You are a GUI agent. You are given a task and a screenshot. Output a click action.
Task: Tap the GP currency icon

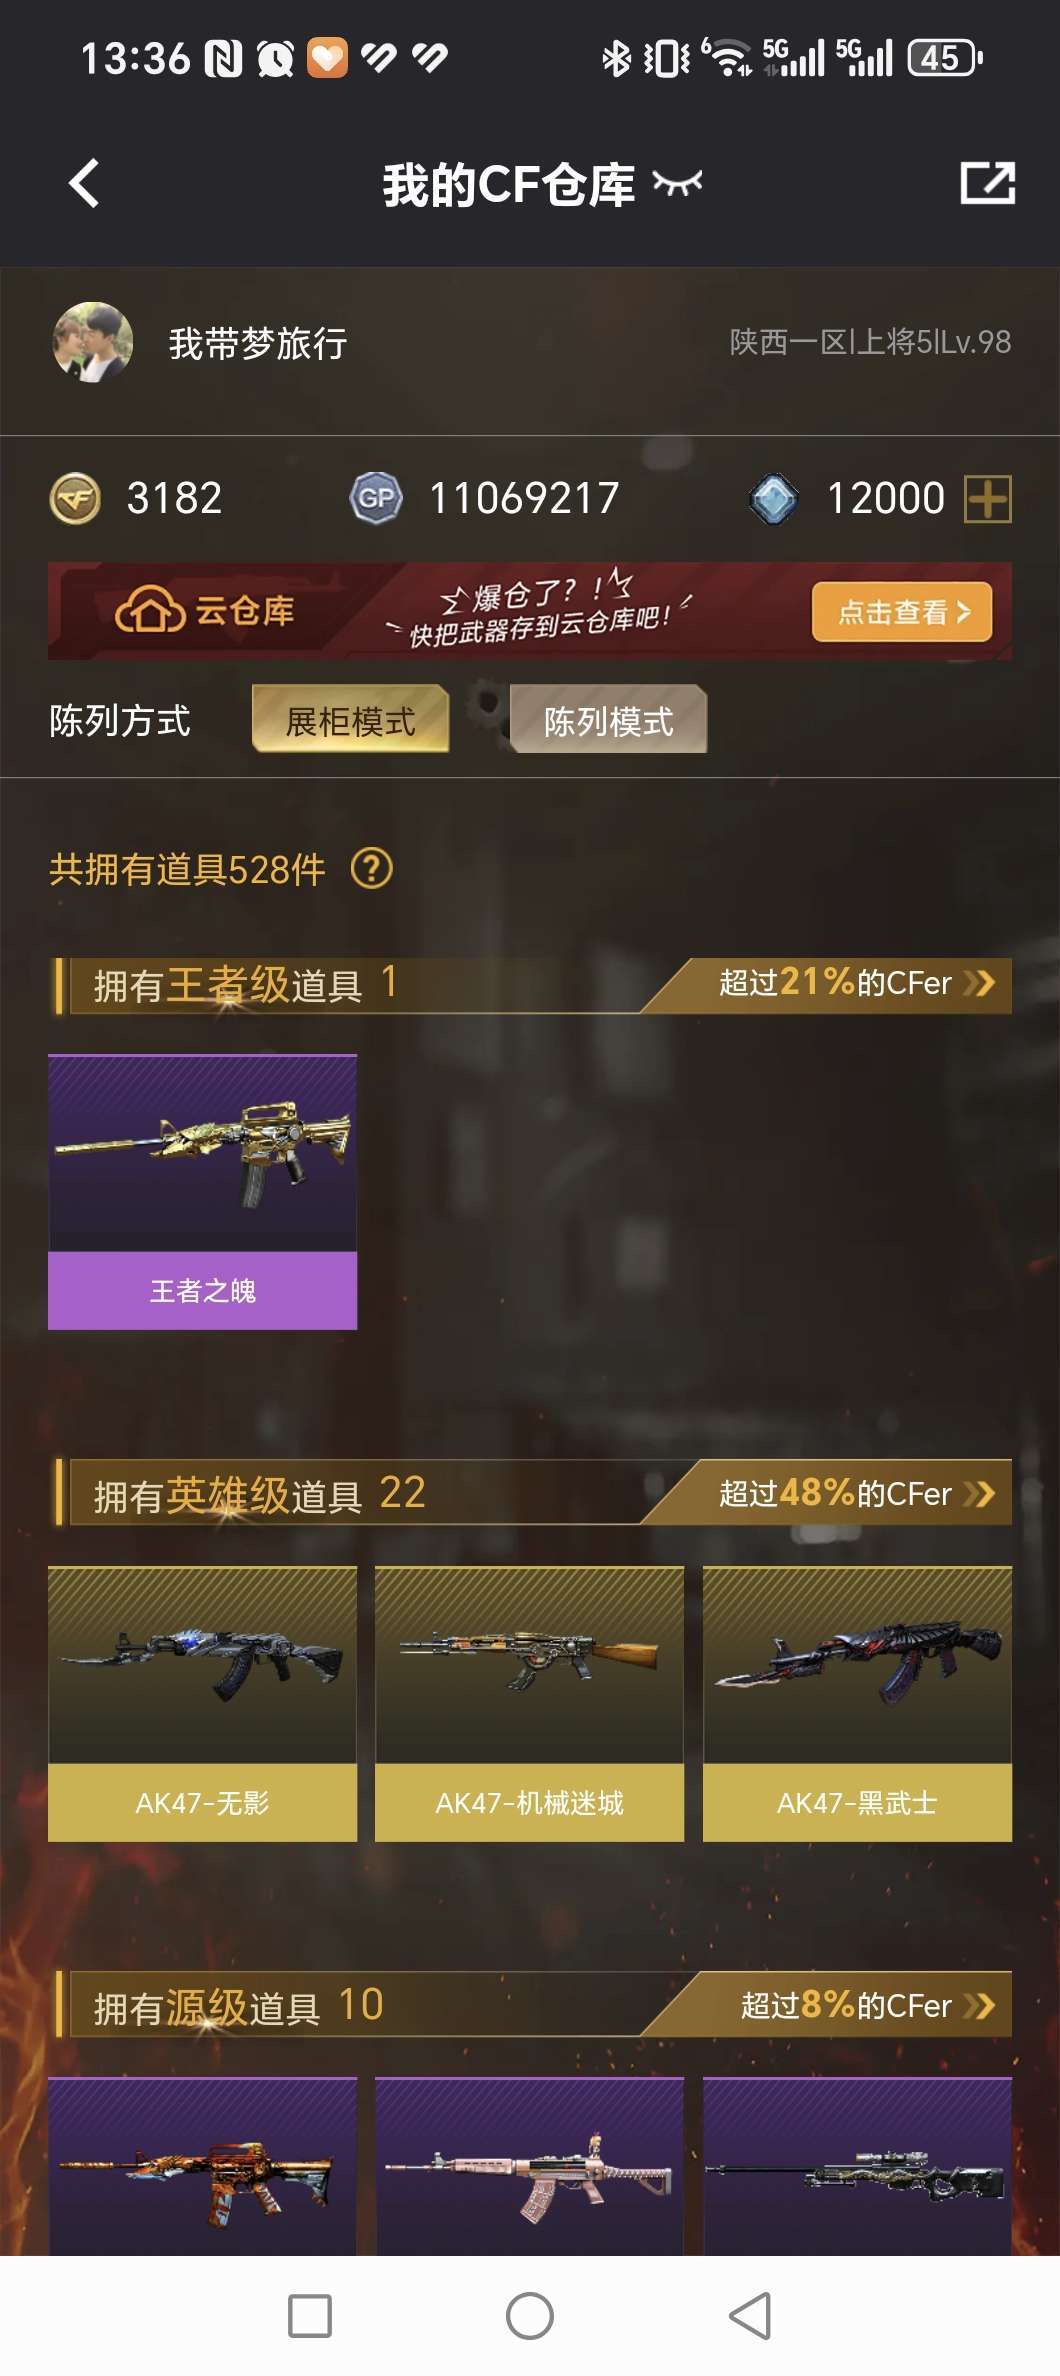pyautogui.click(x=376, y=498)
